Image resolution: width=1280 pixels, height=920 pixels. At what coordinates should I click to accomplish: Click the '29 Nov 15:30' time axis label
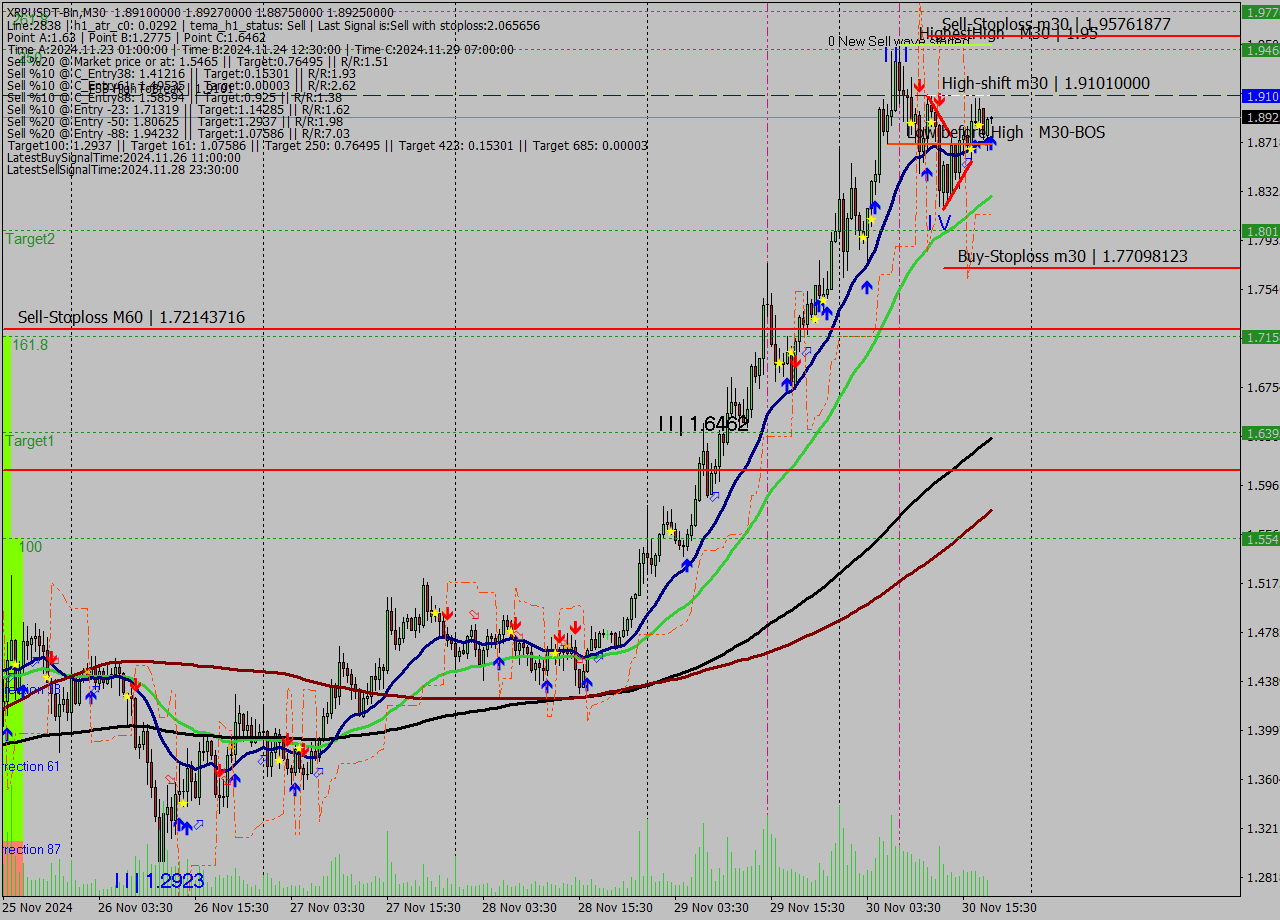click(809, 908)
